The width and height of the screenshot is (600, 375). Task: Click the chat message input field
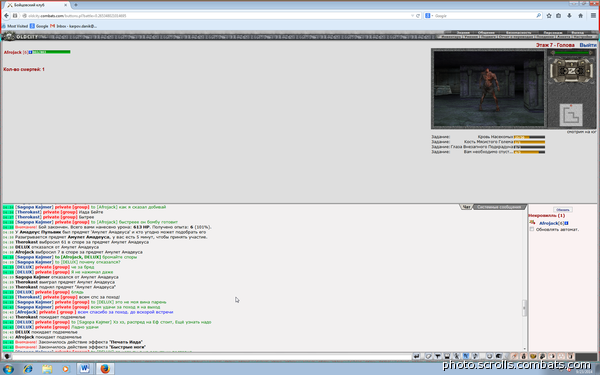[x=212, y=357]
